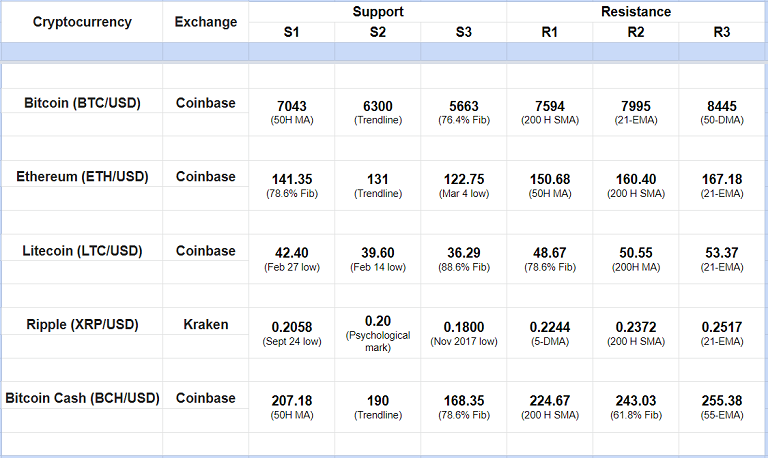Image resolution: width=768 pixels, height=458 pixels.
Task: Select the Ripple (XRP/USD) row label
Action: [x=82, y=324]
